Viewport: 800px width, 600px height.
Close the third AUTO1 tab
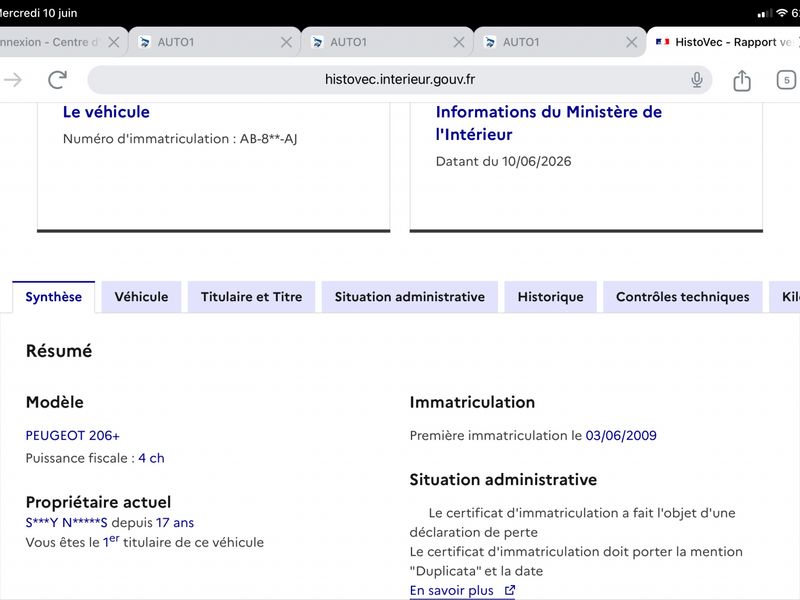(x=632, y=42)
